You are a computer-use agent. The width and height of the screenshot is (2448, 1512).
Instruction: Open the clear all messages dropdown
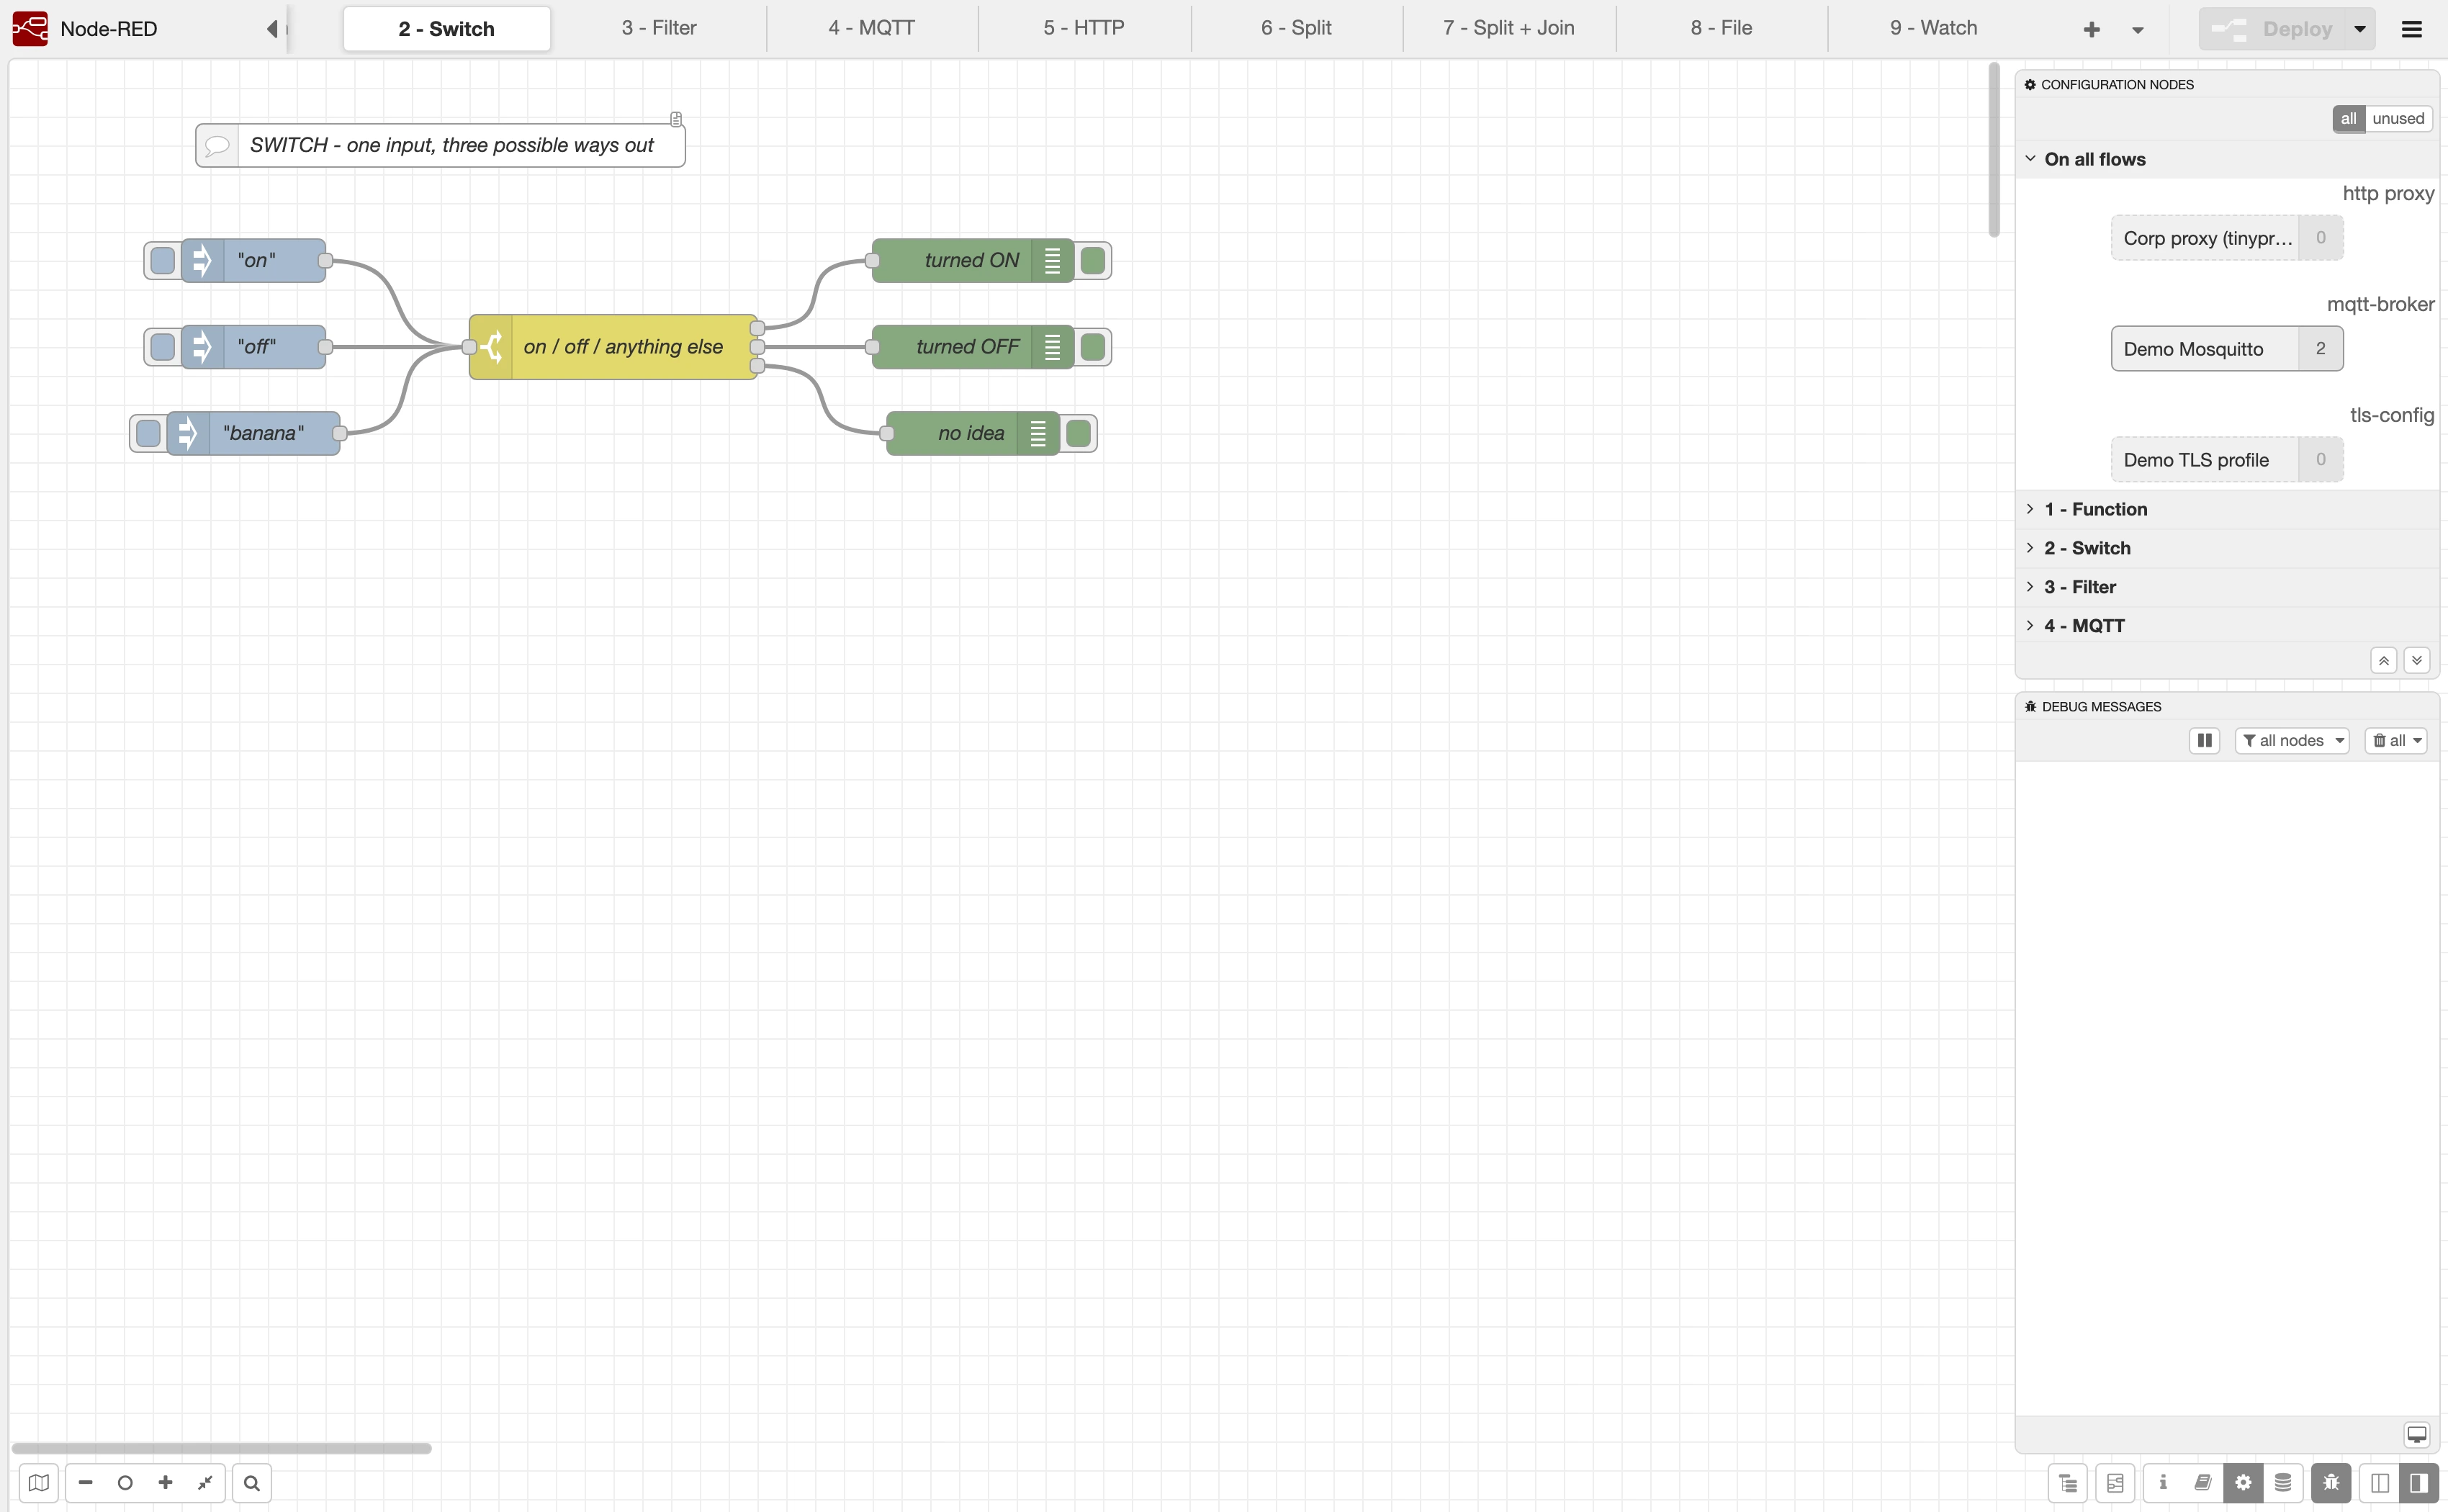(x=2396, y=741)
